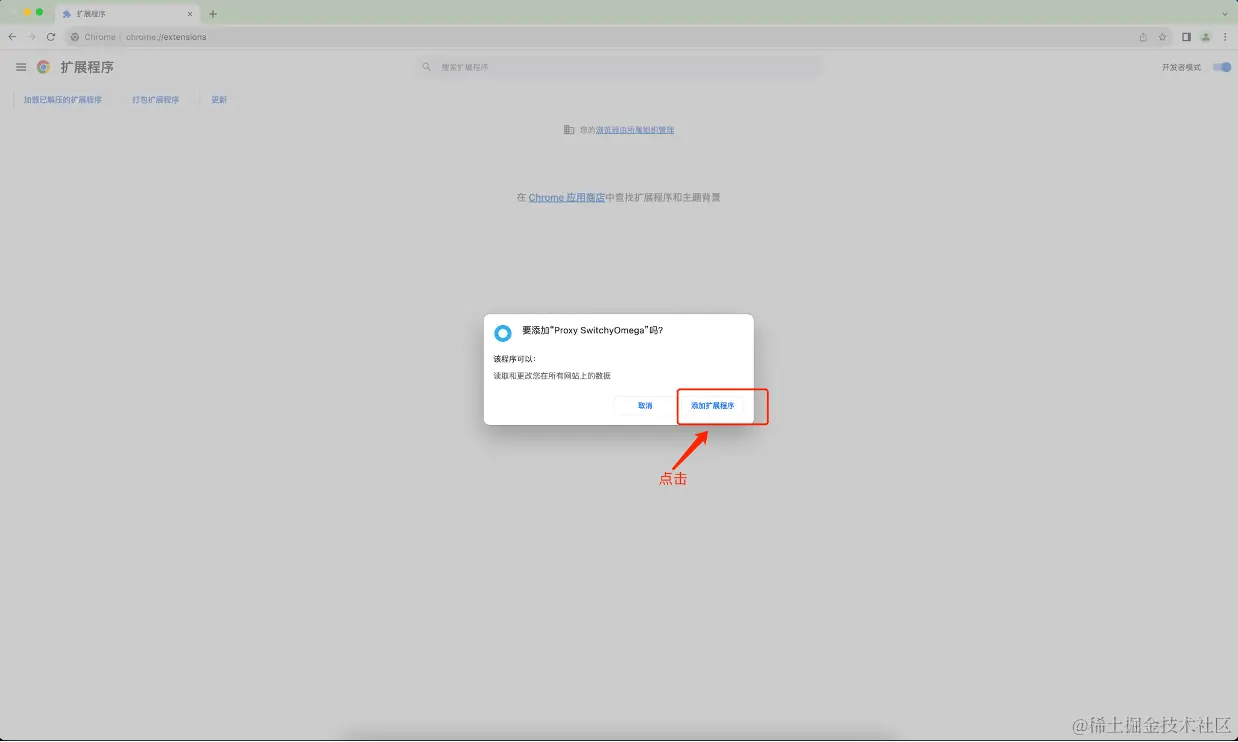Click the browser back arrow
Viewport: 1238px width, 742px height.
(x=12, y=37)
